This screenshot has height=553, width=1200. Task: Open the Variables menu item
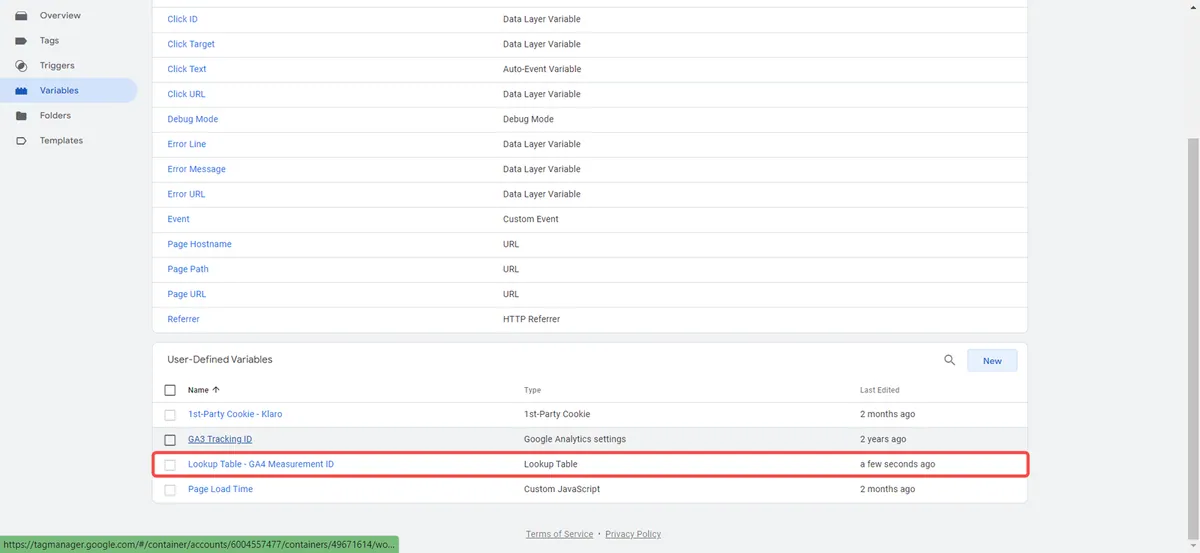click(68, 91)
